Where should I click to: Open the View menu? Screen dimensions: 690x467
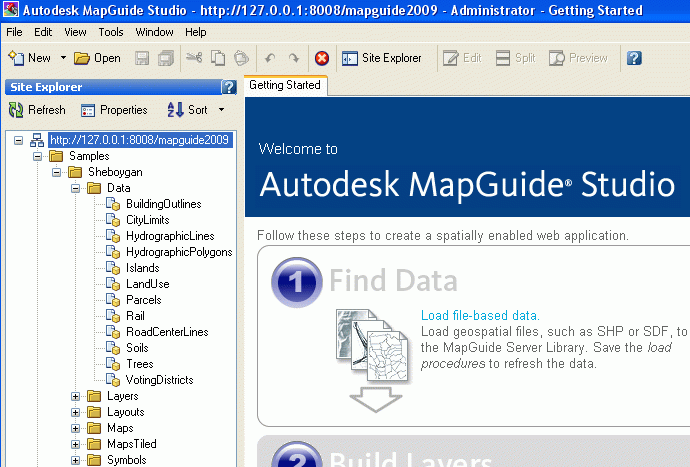(75, 32)
